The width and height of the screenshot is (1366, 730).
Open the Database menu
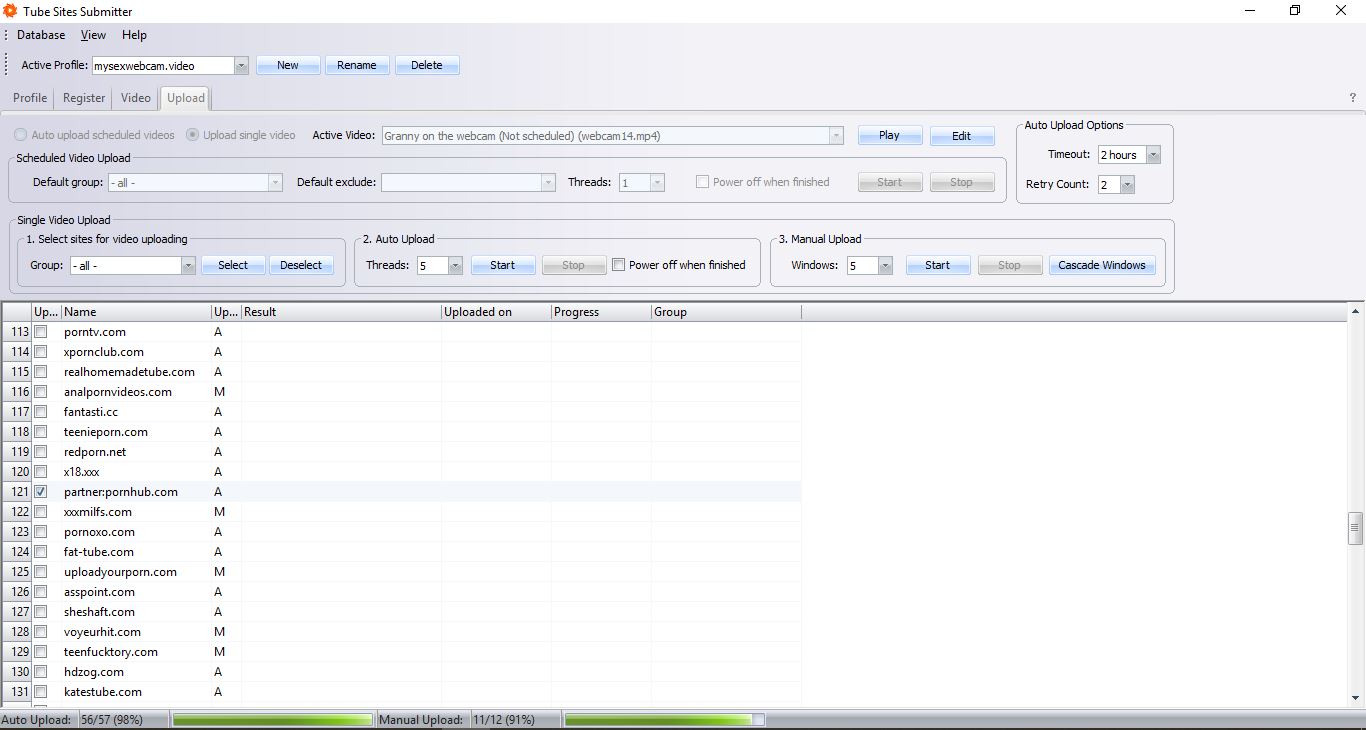(41, 35)
